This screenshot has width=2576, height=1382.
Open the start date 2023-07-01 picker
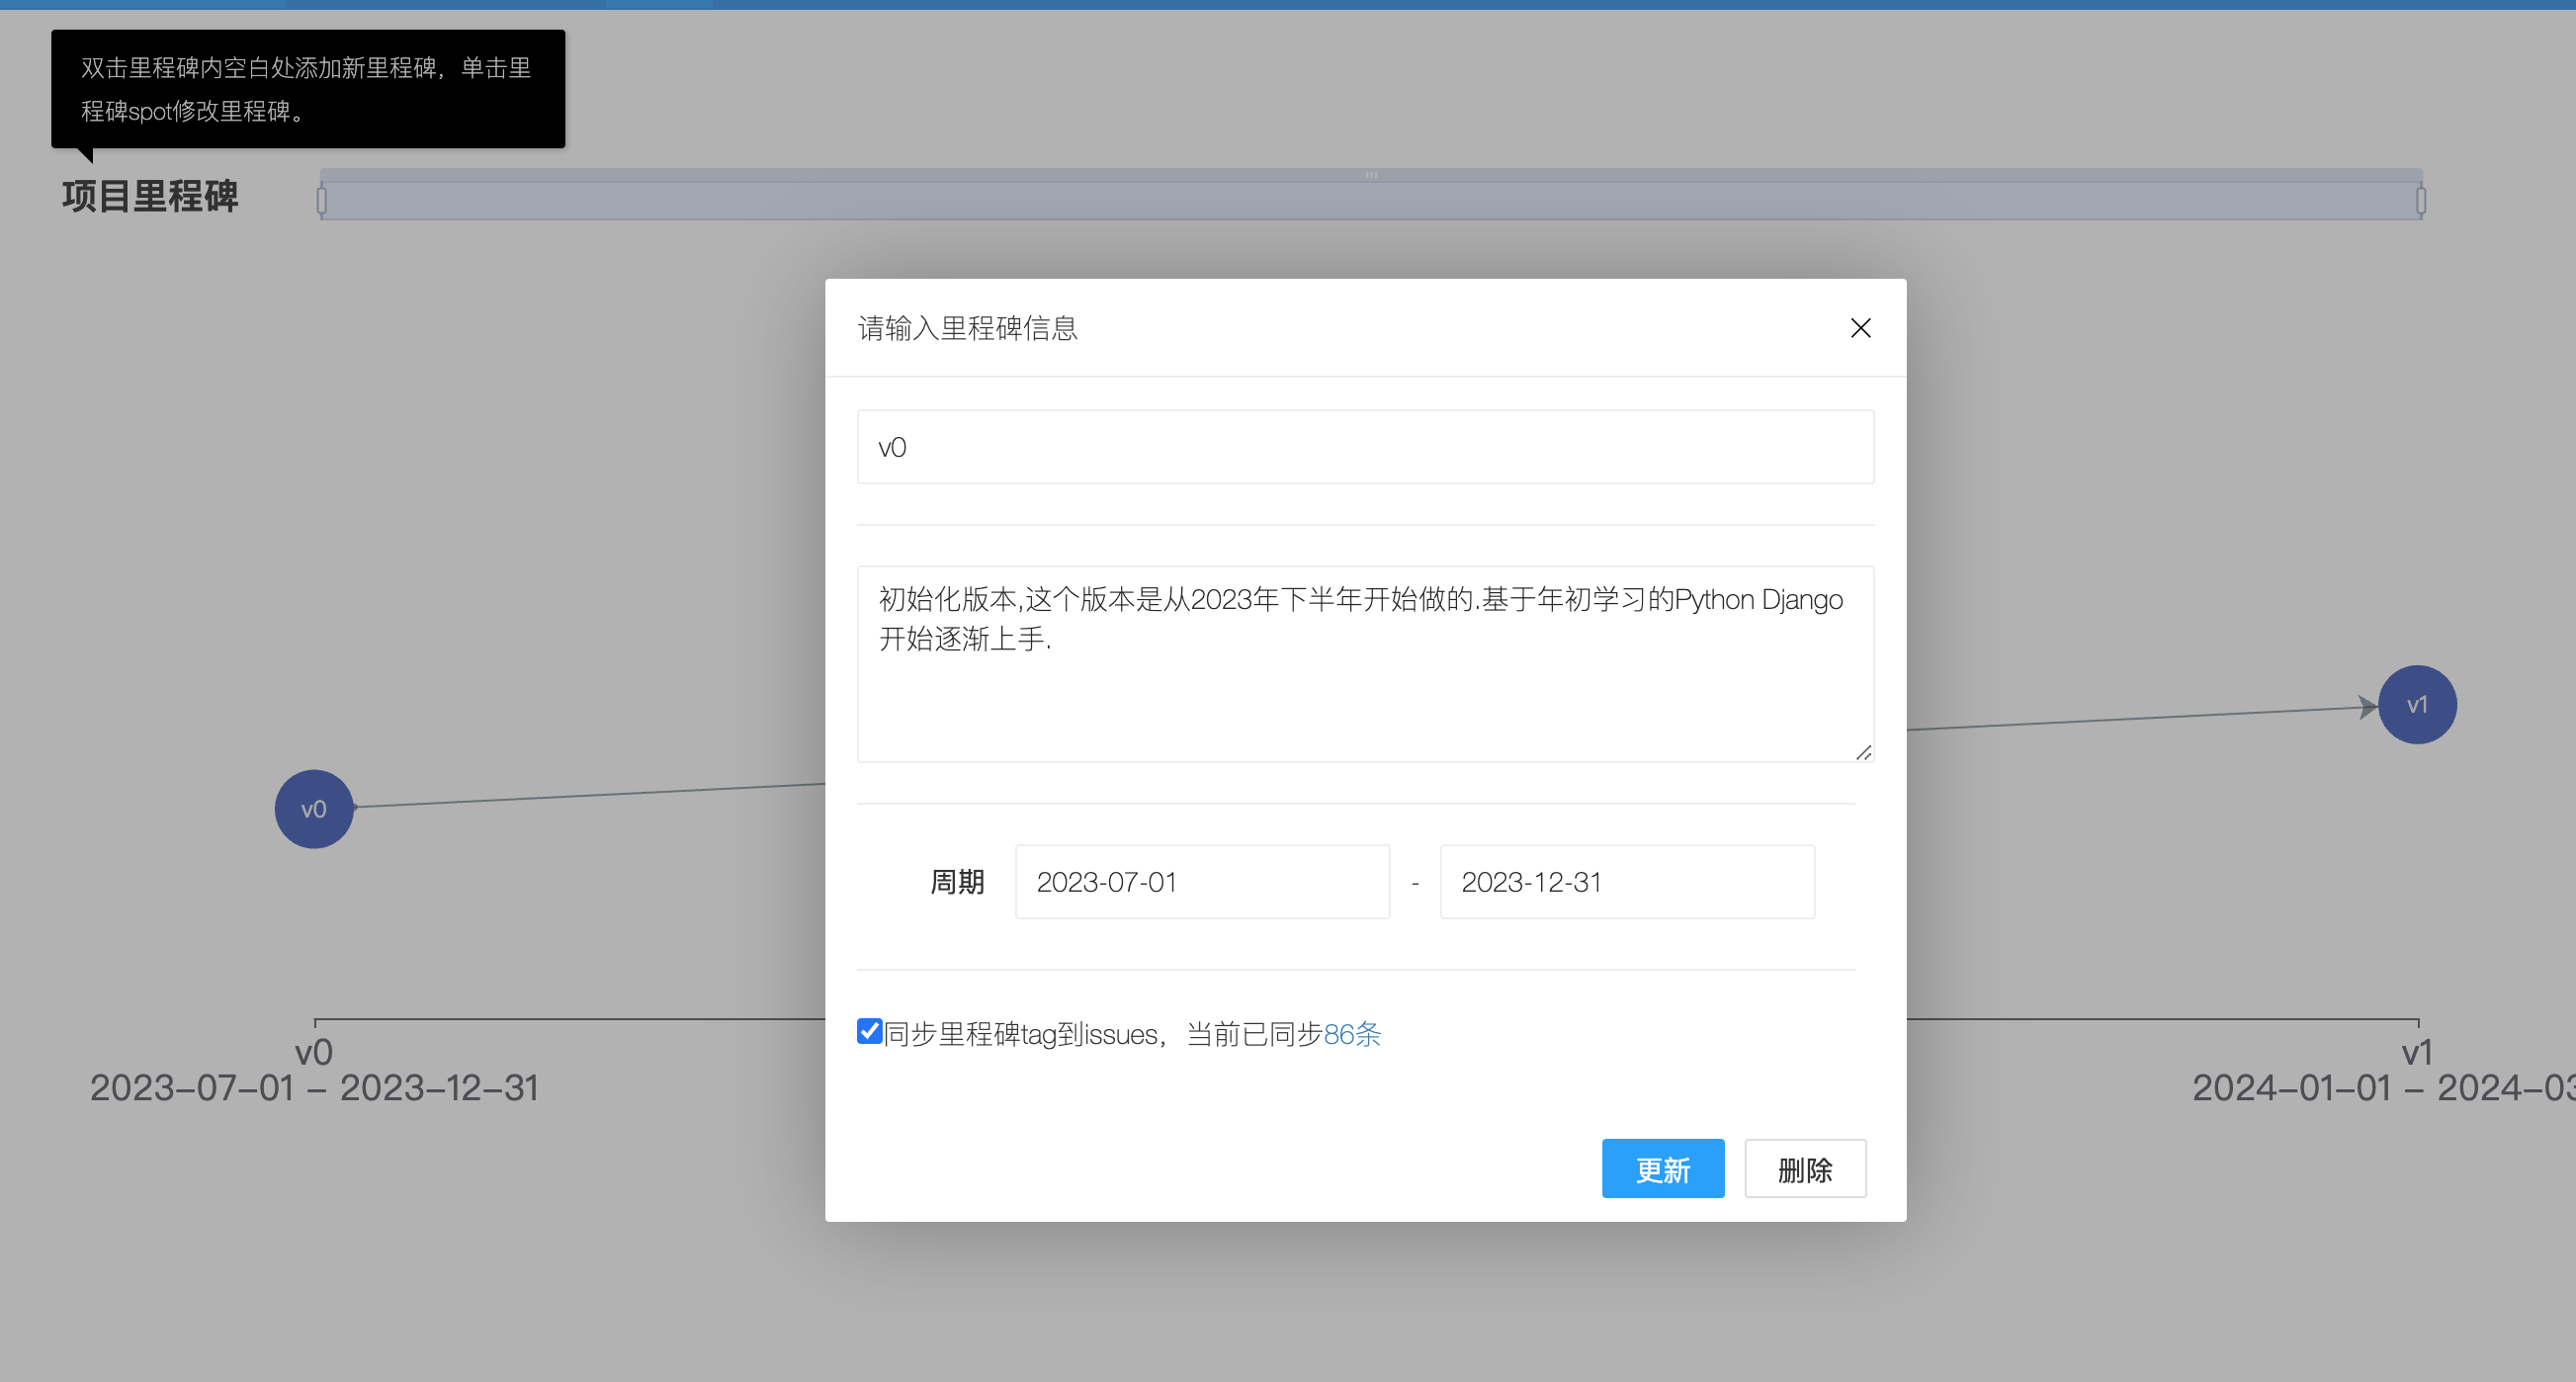(1202, 882)
